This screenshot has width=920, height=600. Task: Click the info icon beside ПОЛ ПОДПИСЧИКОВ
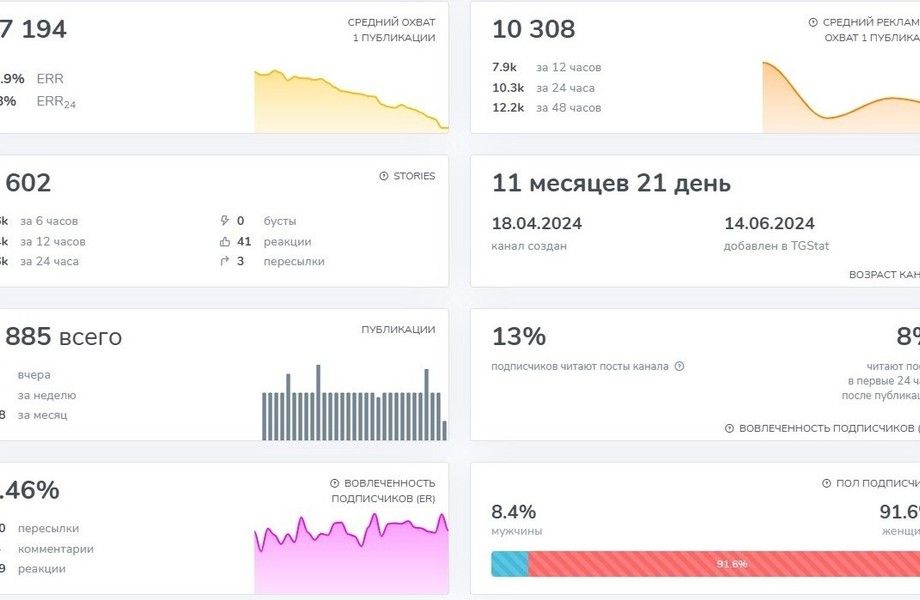tap(826, 483)
